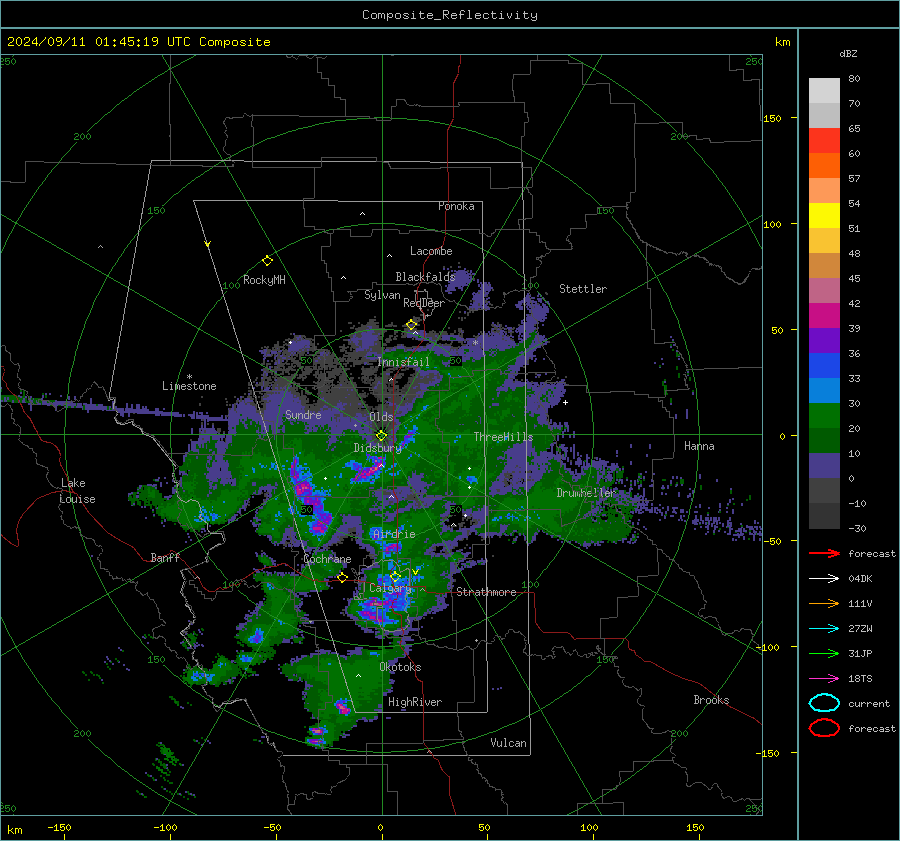Click the Brooks town label
The width and height of the screenshot is (900, 841).
coord(711,700)
